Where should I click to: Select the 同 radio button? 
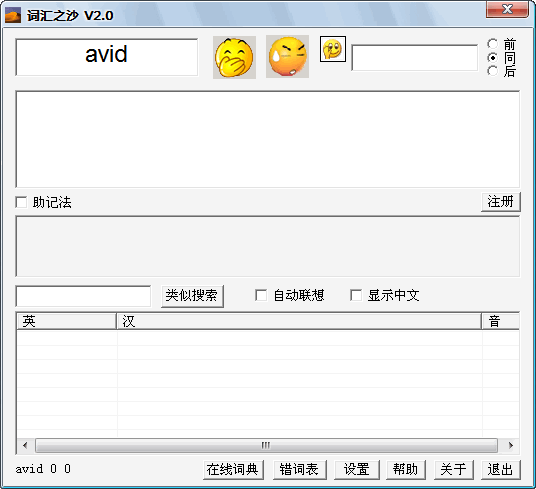click(493, 57)
